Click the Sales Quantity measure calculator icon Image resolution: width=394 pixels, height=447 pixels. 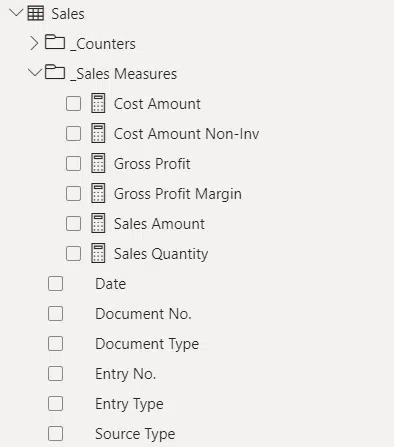tap(98, 253)
